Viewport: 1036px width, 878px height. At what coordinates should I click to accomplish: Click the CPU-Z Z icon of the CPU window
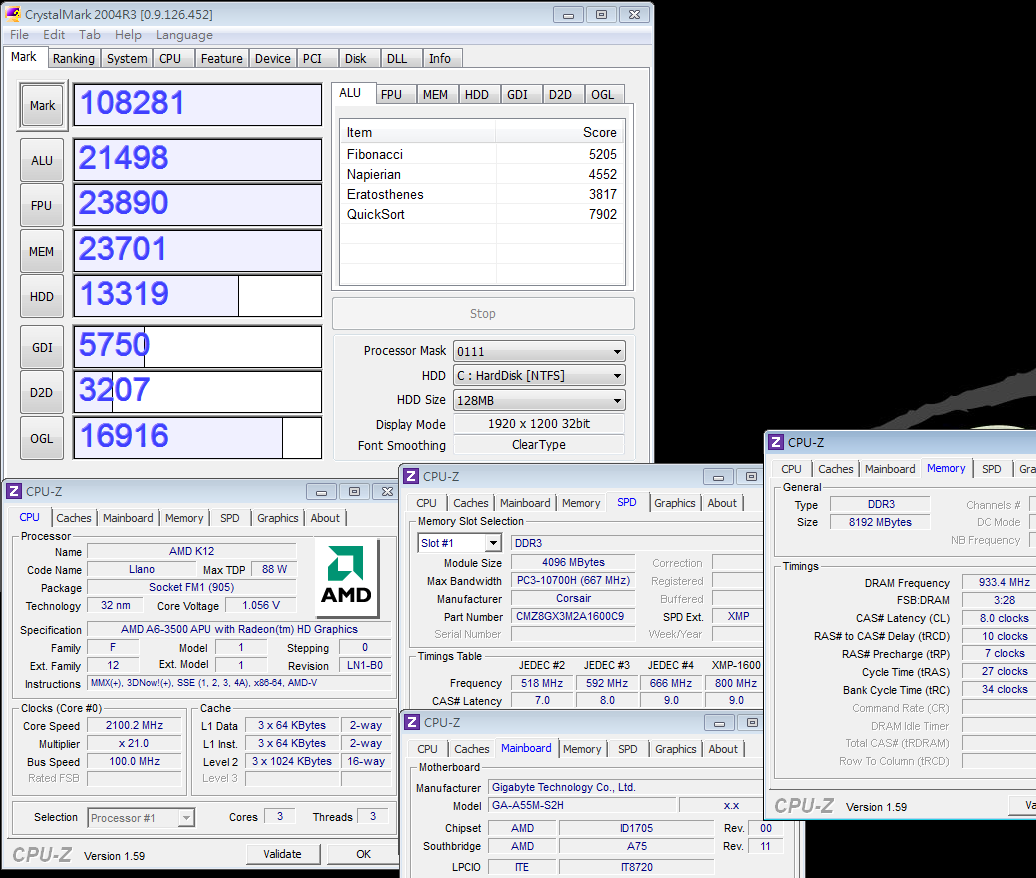coord(14,491)
